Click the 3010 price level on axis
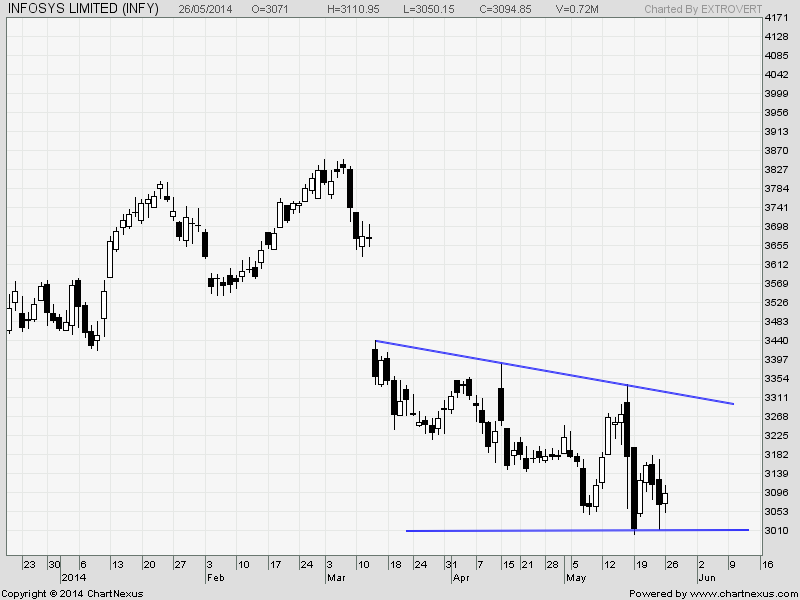800x600 pixels. [777, 531]
